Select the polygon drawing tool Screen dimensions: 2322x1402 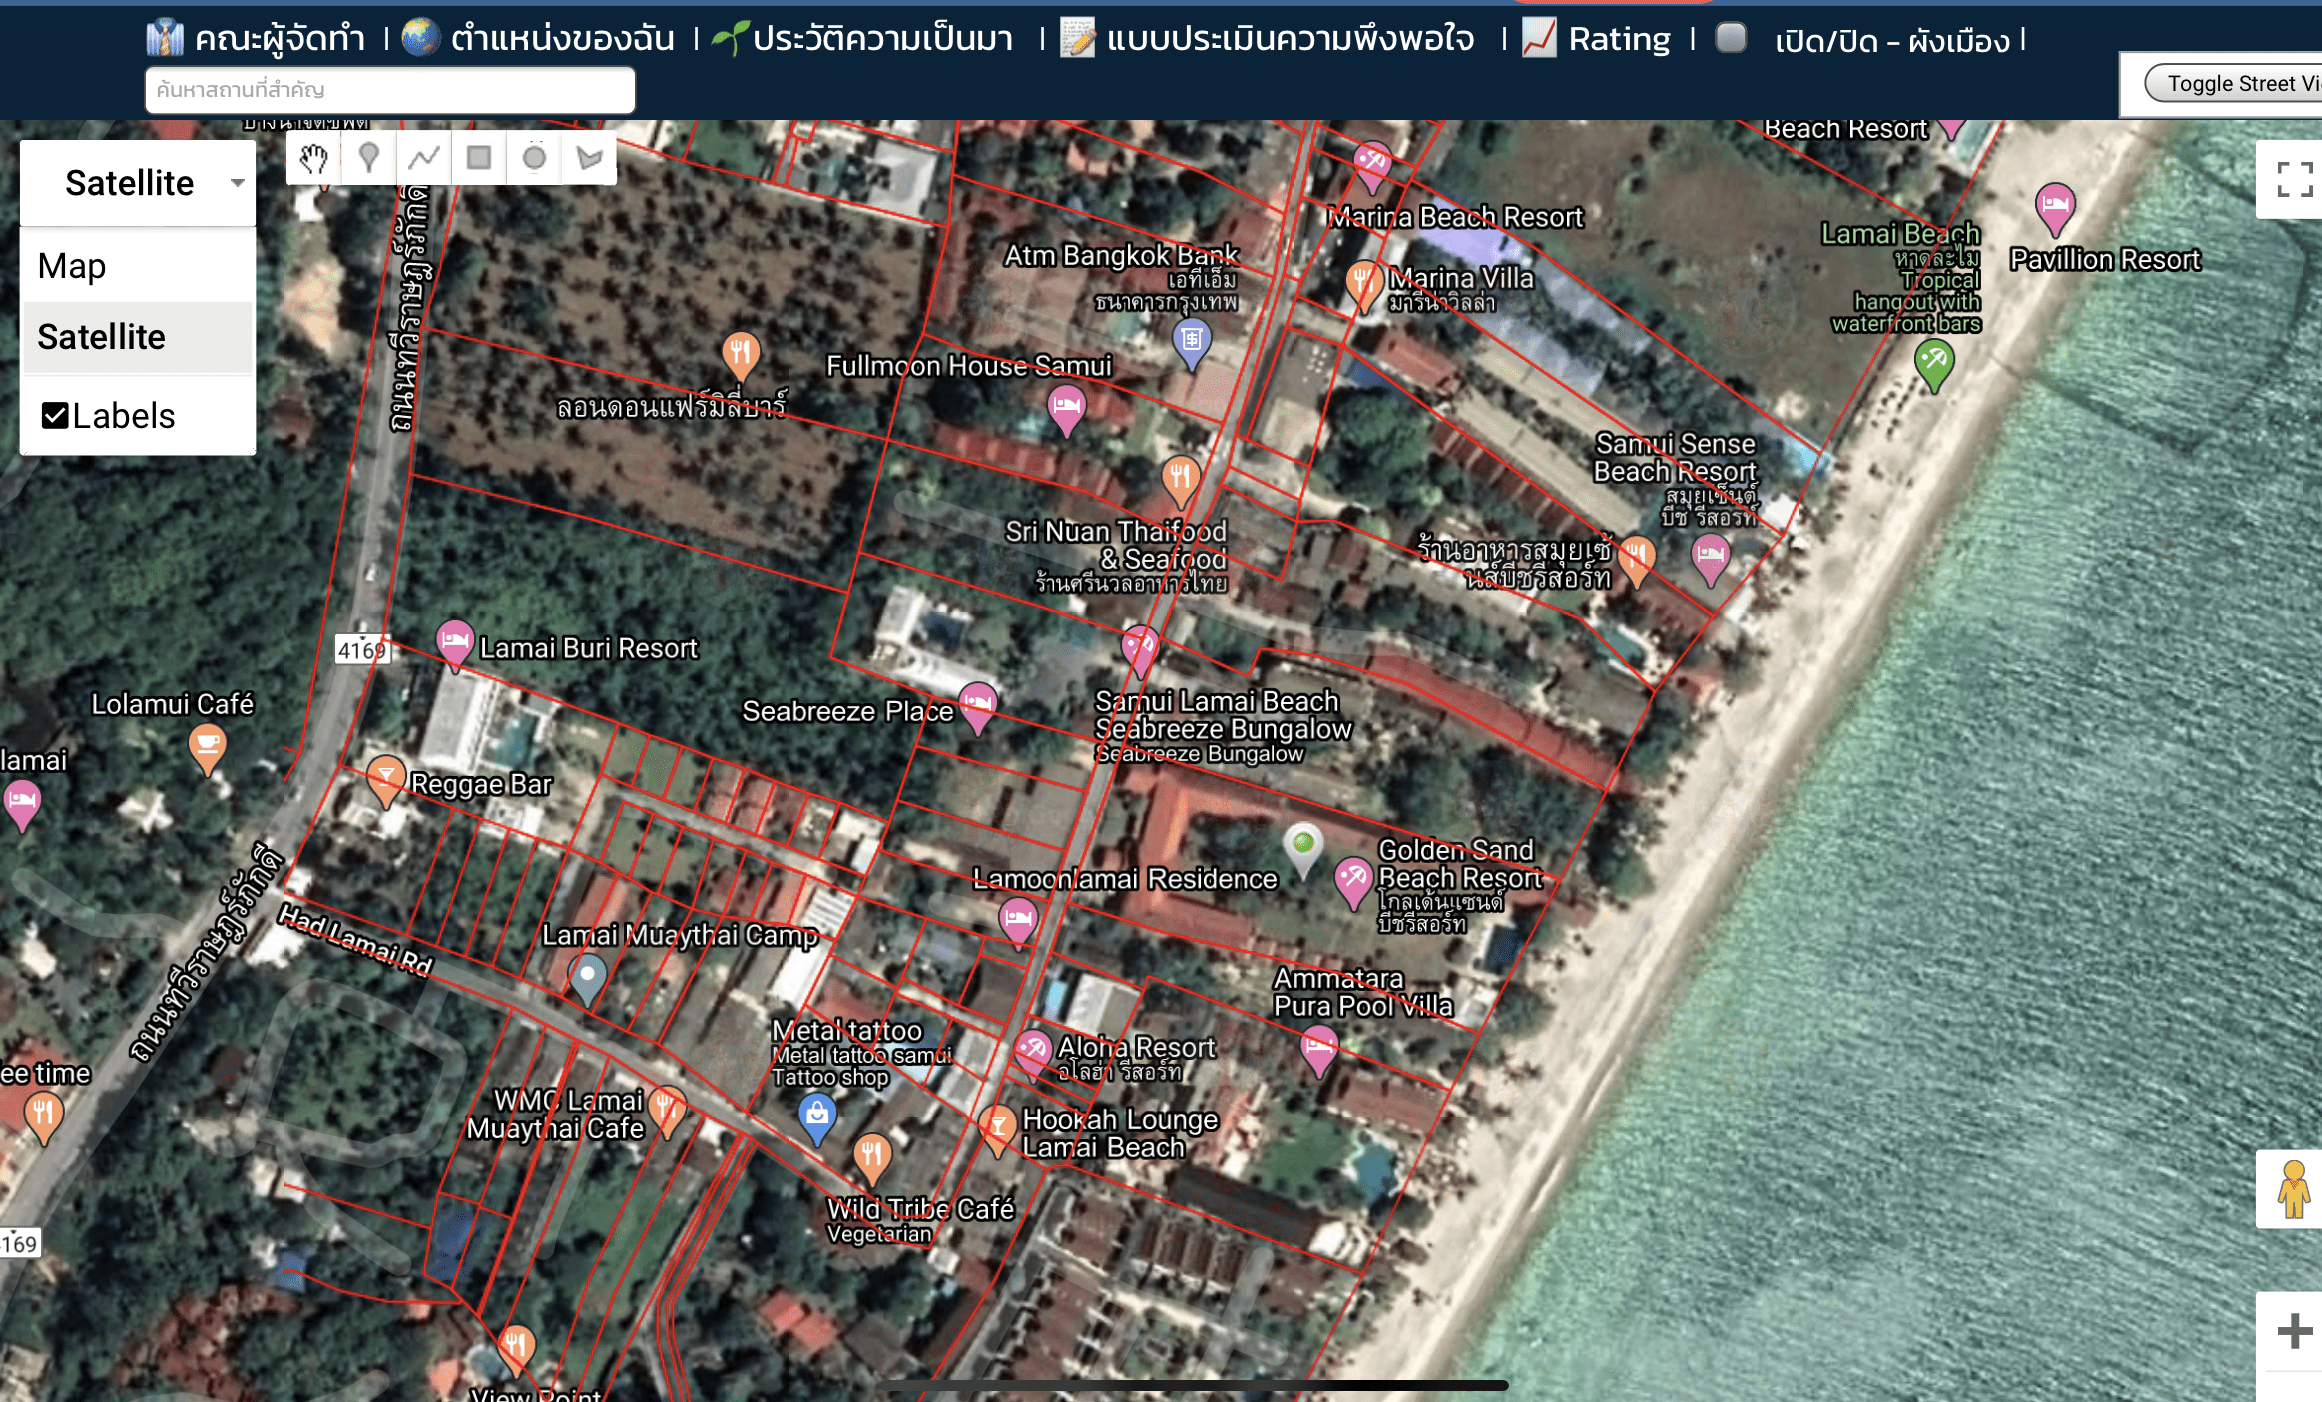(x=589, y=158)
